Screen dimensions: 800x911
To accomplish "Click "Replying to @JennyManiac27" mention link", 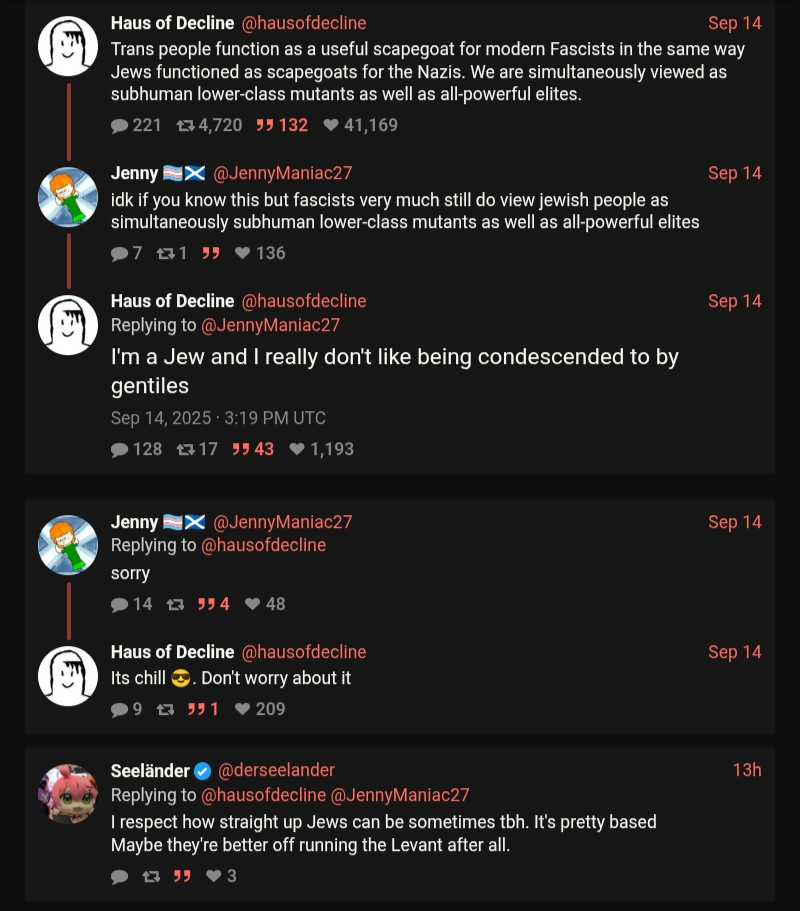I will coord(270,325).
